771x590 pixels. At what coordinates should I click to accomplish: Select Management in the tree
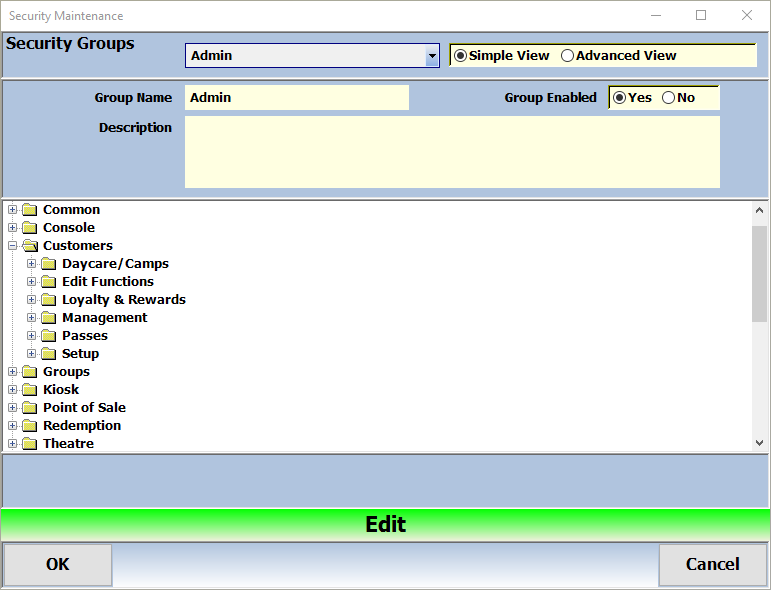tap(104, 318)
